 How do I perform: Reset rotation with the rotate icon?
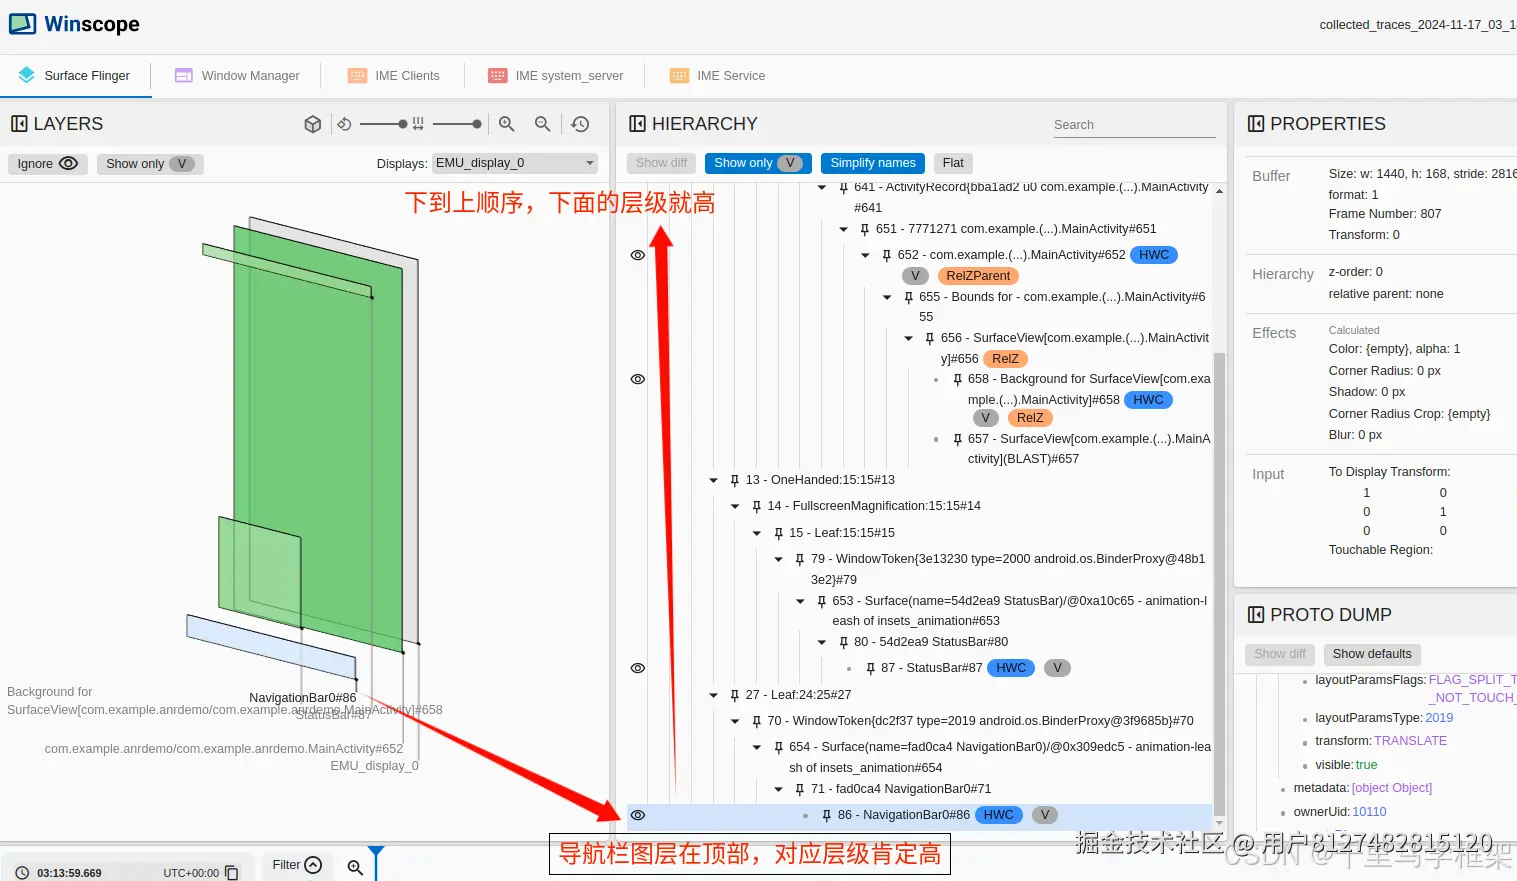[x=344, y=124]
